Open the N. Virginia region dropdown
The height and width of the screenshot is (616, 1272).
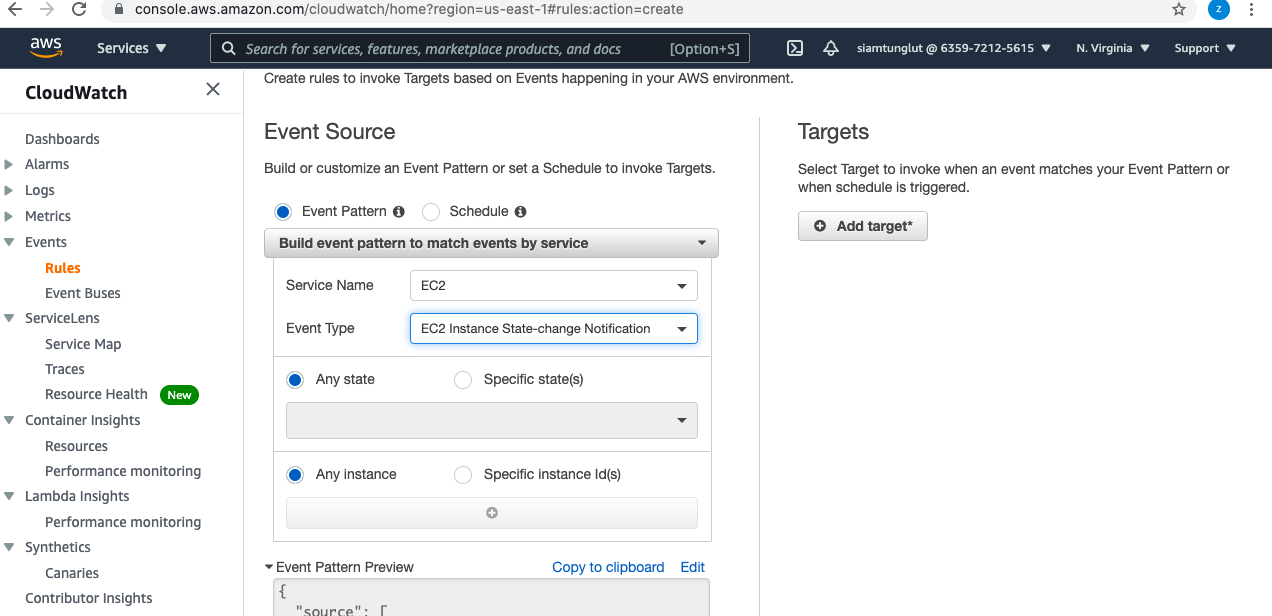(1113, 48)
